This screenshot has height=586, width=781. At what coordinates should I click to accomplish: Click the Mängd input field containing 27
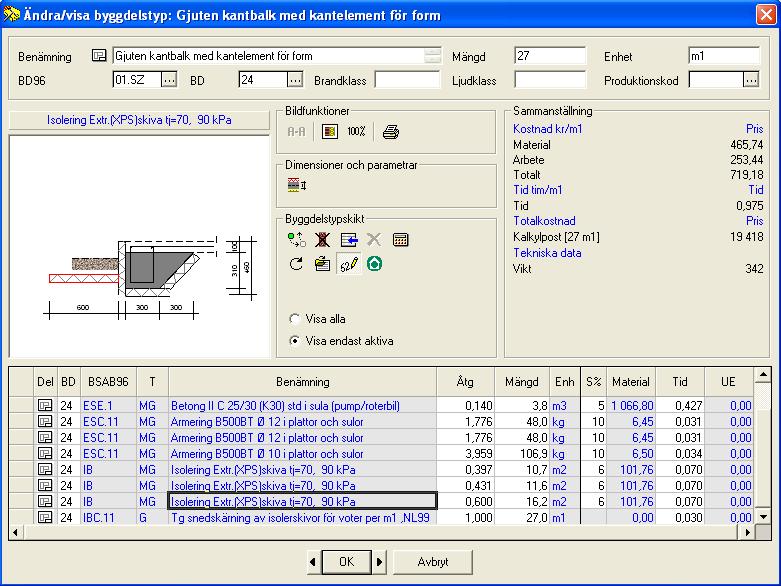(x=549, y=56)
